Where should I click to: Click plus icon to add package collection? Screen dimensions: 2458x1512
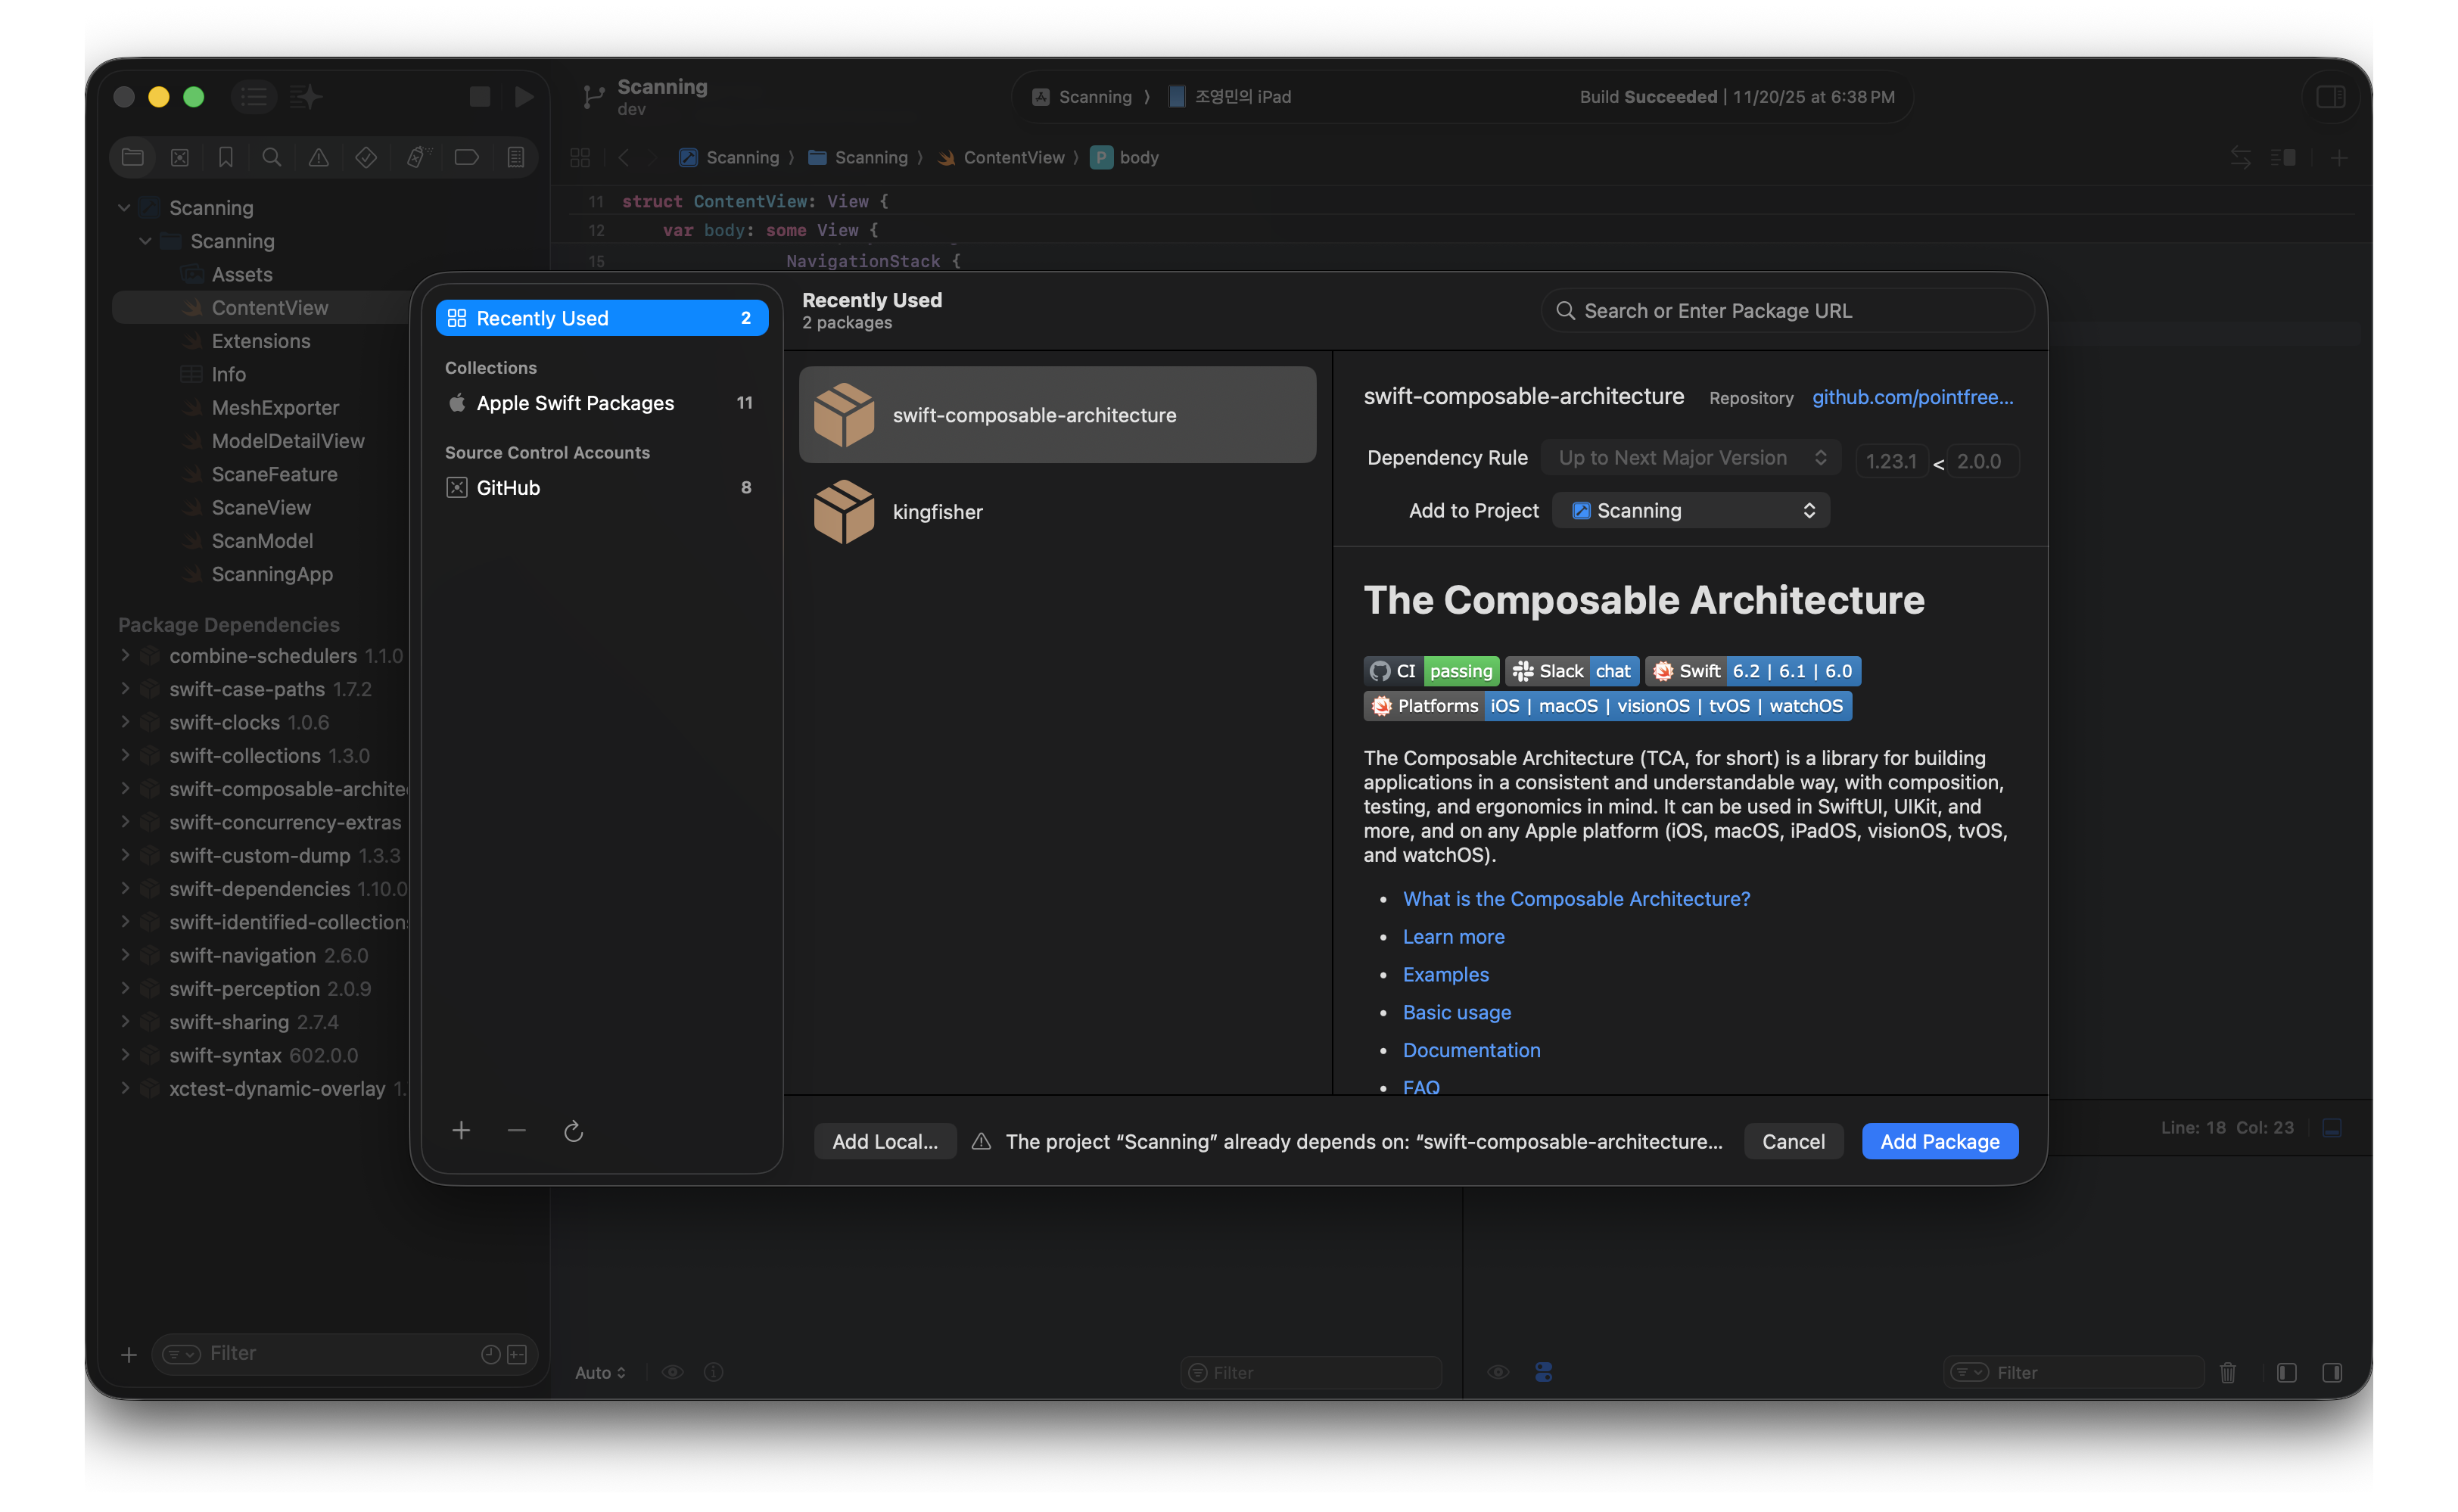[461, 1131]
